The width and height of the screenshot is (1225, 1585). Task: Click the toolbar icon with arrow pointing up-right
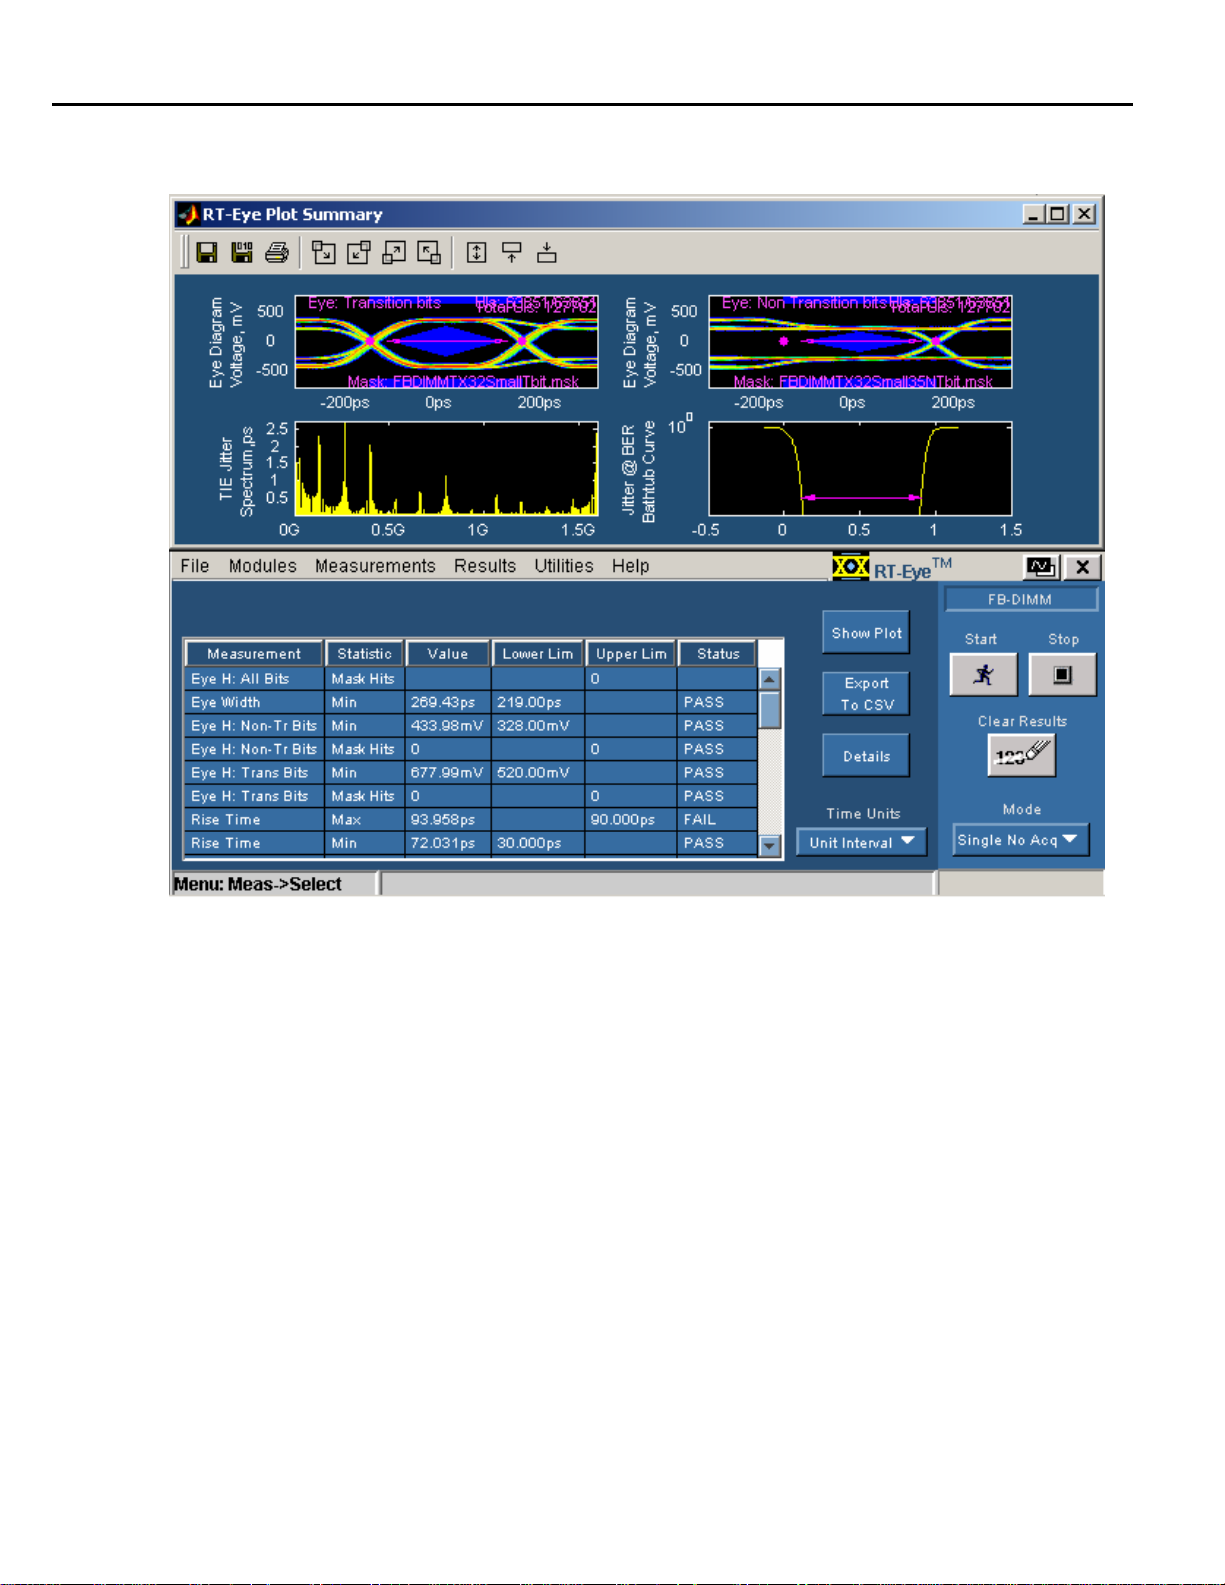[394, 253]
